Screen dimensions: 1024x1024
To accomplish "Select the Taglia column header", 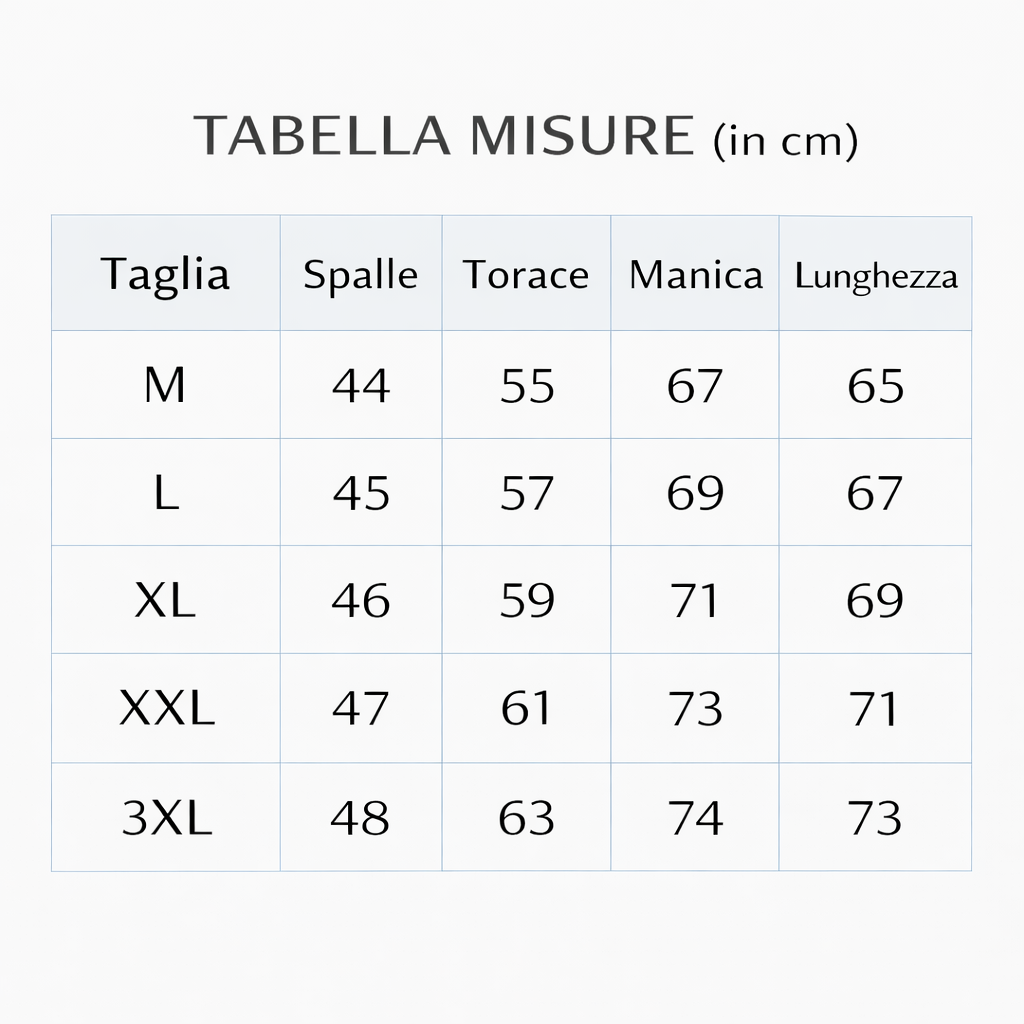I will click(165, 274).
